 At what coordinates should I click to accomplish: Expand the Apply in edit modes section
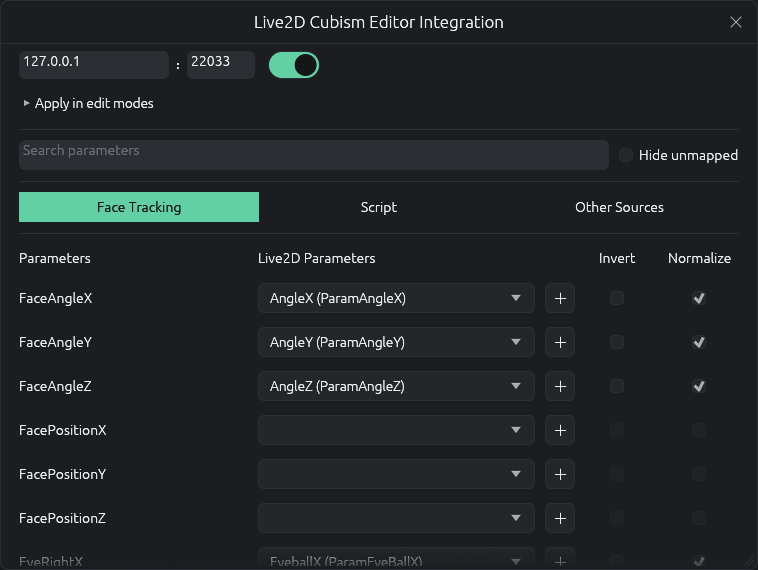pyautogui.click(x=88, y=103)
